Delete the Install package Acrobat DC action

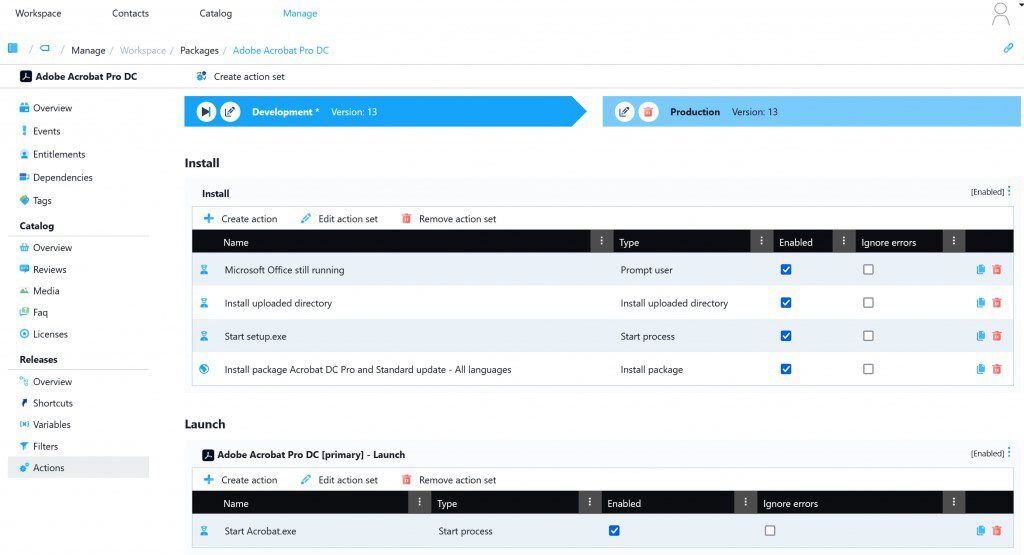(x=997, y=369)
